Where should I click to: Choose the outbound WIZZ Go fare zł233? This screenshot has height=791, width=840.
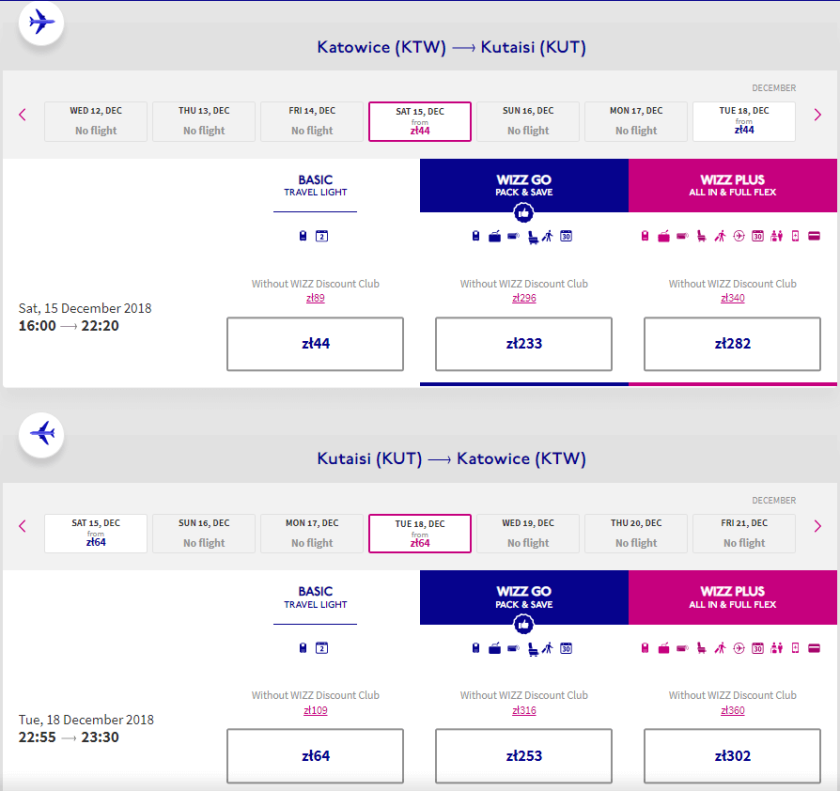(523, 344)
